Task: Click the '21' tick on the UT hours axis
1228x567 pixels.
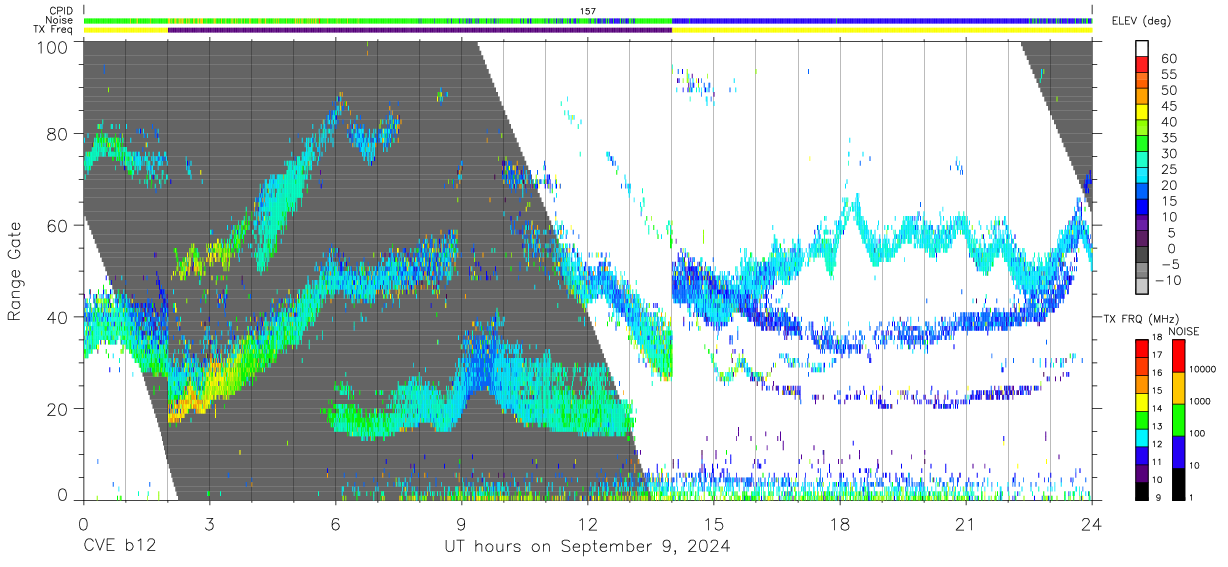Action: pos(965,524)
